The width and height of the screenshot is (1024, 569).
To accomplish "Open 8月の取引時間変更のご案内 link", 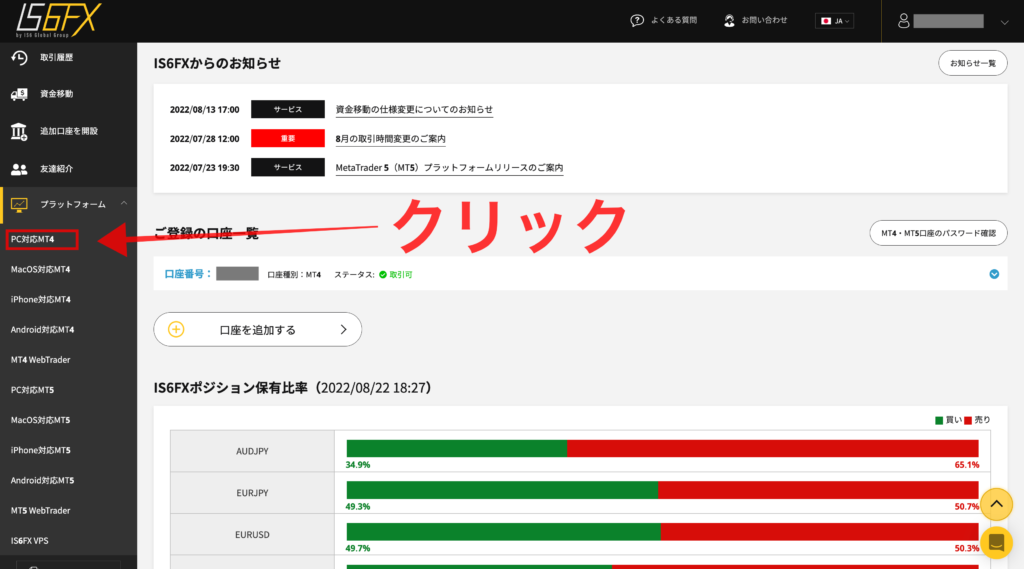I will (391, 138).
